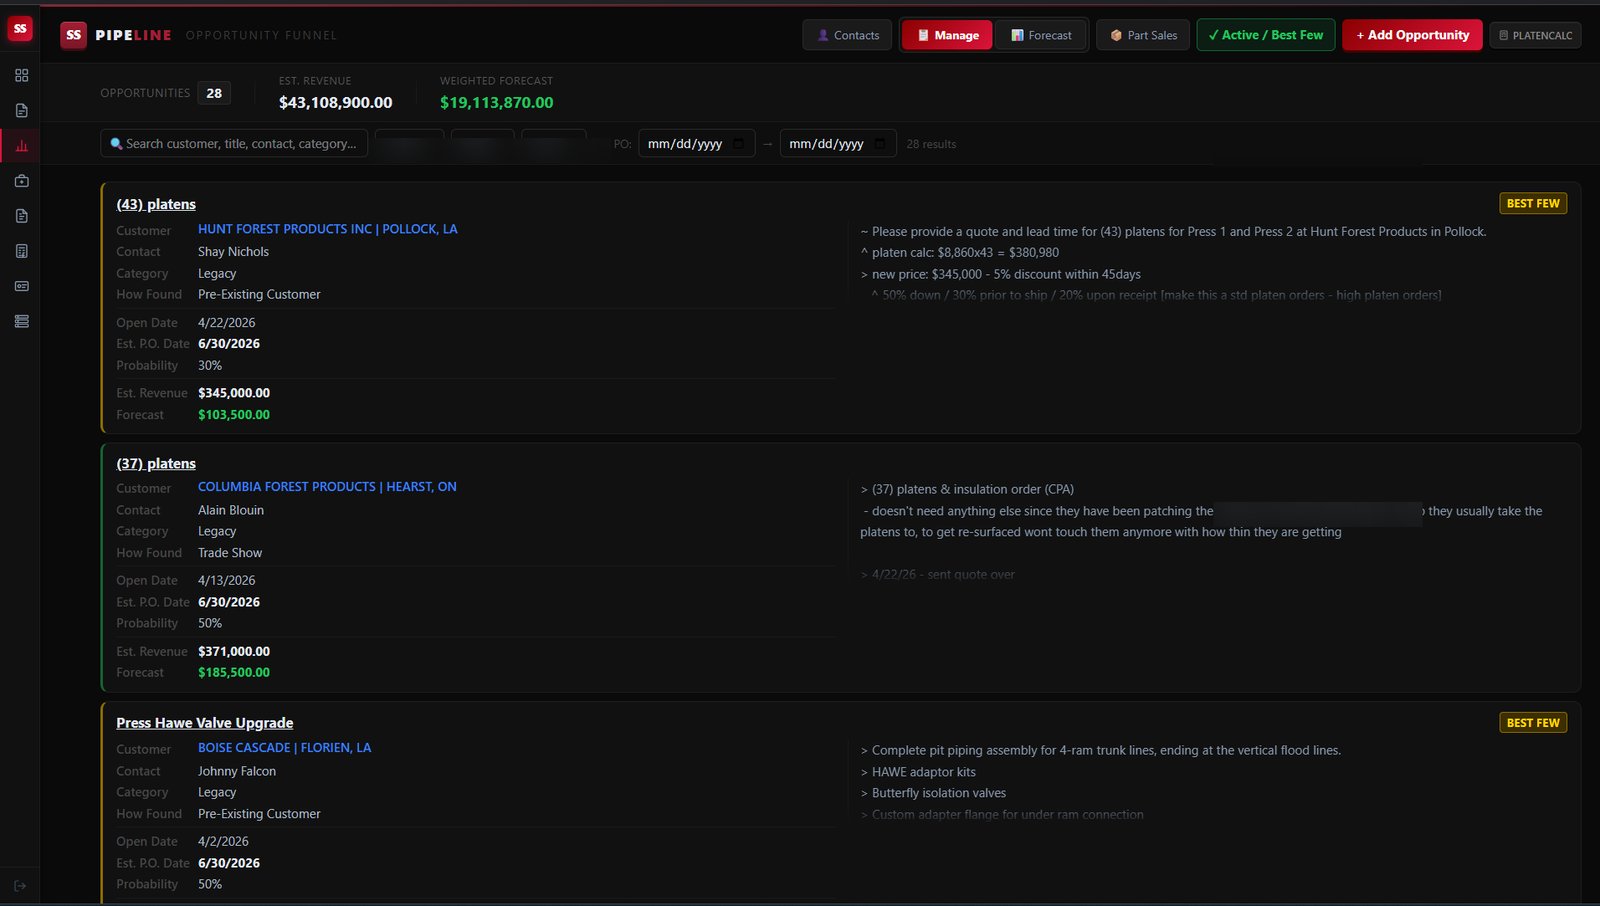
Task: Click the '28 results' count
Action: coord(931,144)
